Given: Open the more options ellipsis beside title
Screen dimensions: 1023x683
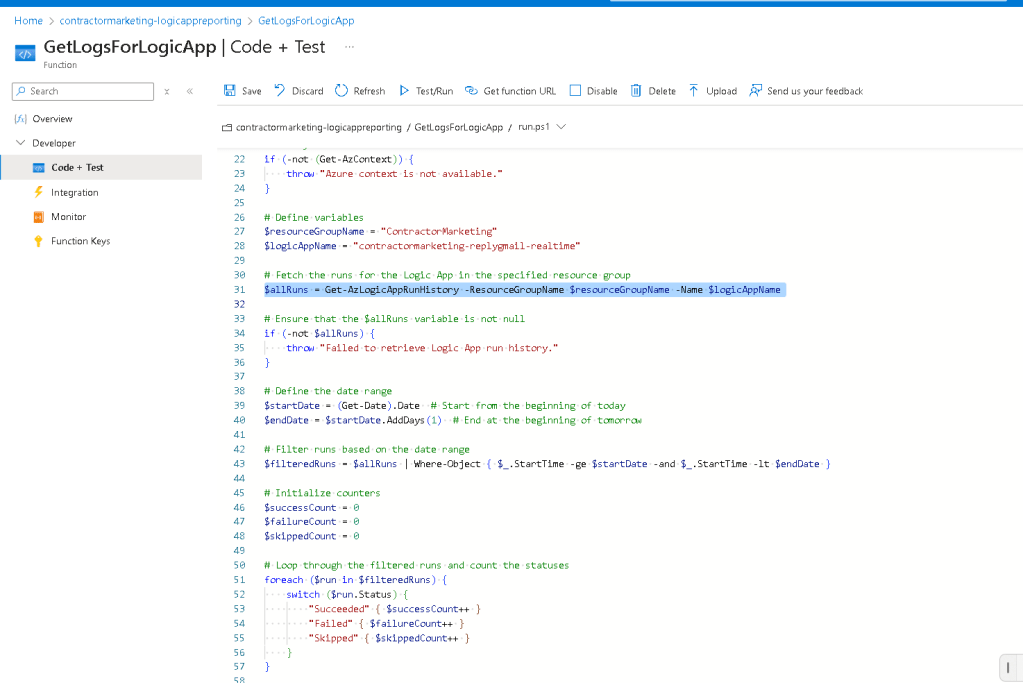Looking at the screenshot, I should 350,47.
